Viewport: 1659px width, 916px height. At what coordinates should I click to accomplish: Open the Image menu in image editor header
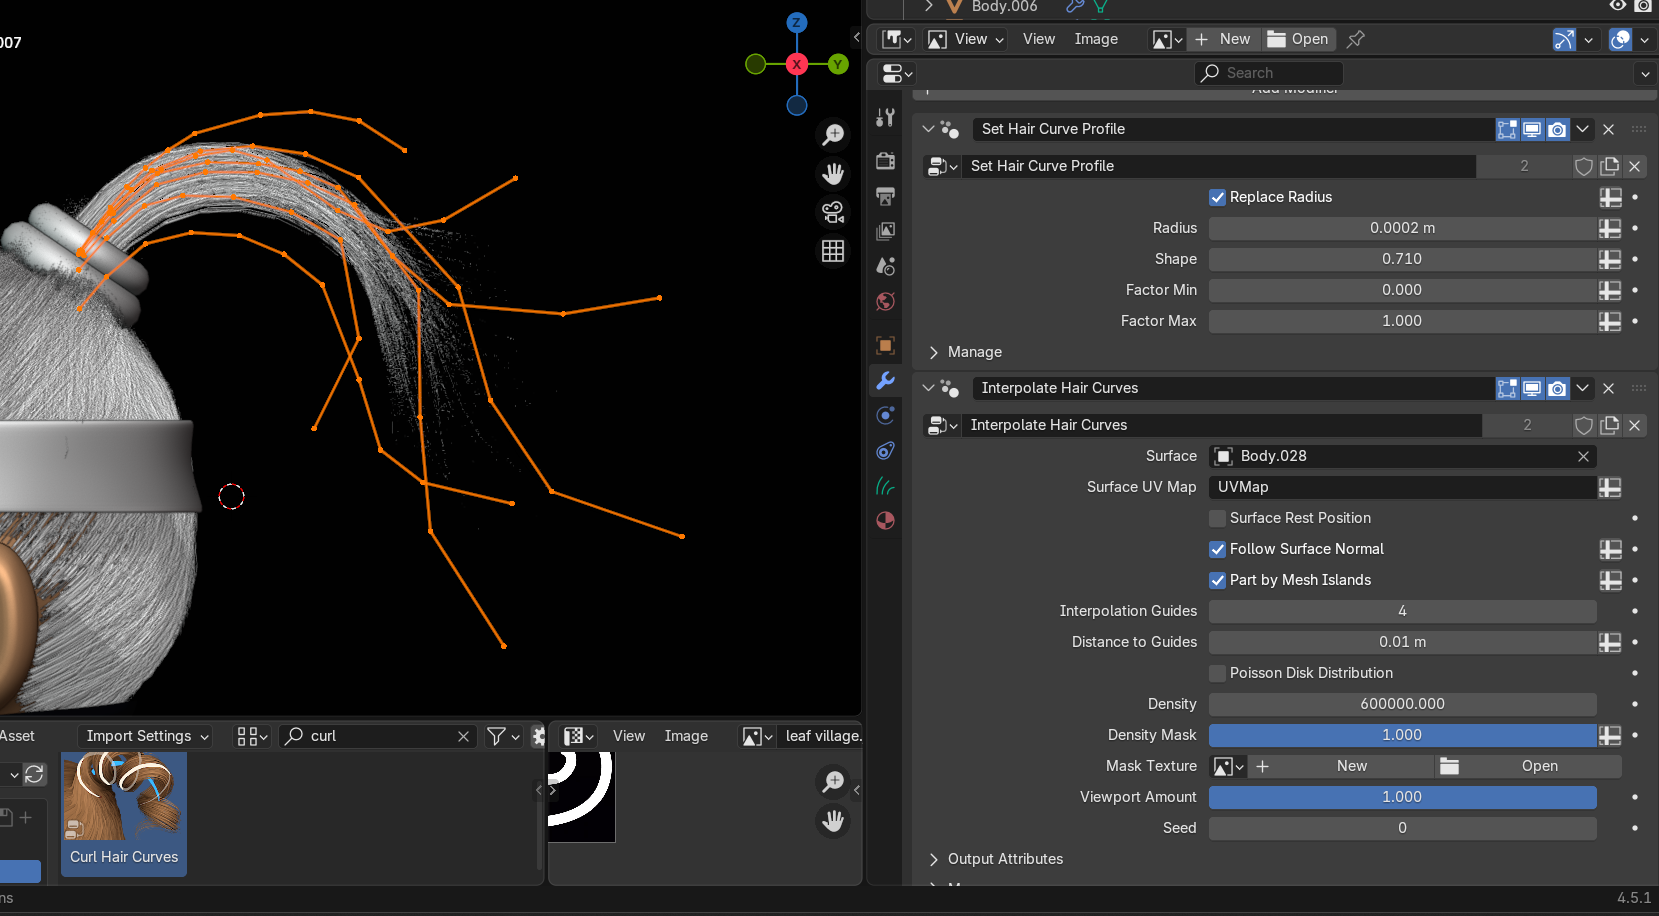[x=1096, y=39]
